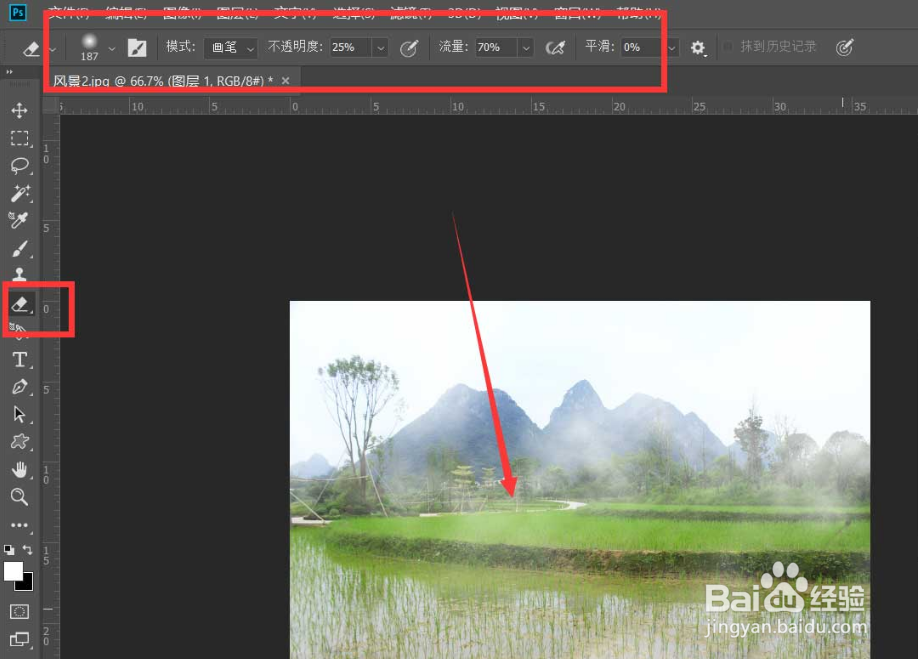Open smoothing options gear icon
The image size is (918, 659).
pyautogui.click(x=698, y=48)
